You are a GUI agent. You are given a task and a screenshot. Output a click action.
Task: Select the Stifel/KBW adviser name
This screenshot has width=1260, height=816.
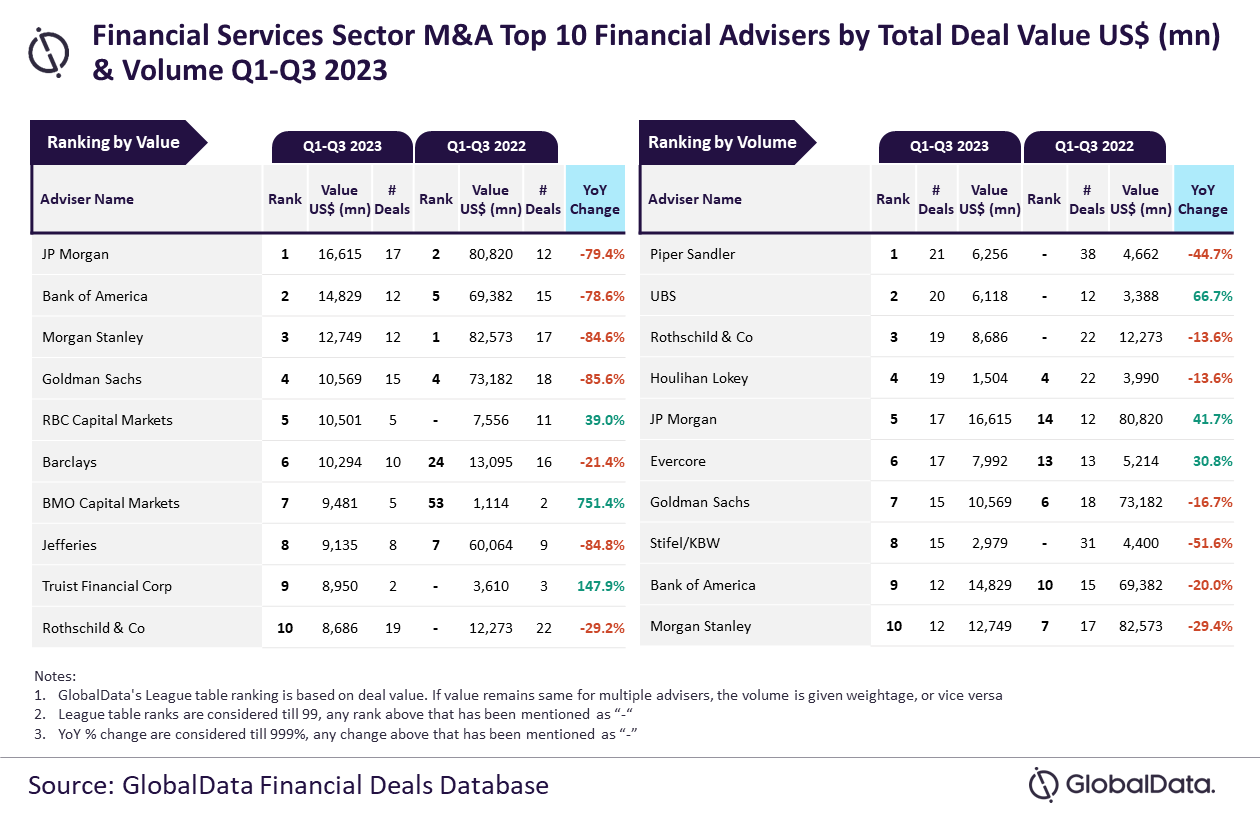[685, 544]
